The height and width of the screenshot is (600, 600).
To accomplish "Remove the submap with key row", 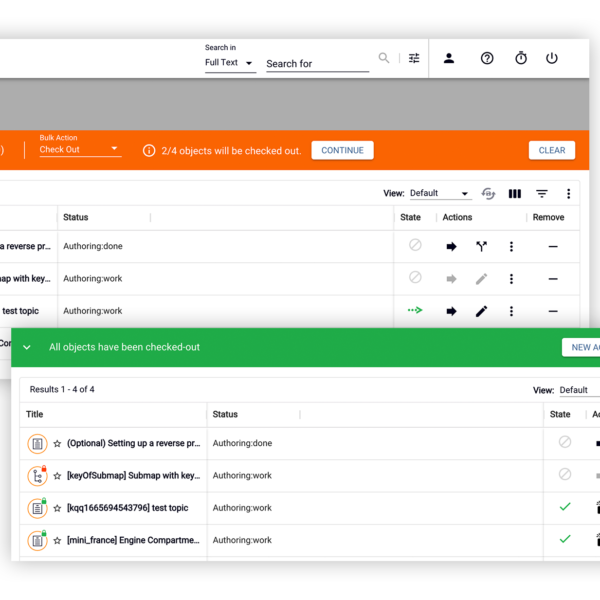I will (553, 279).
